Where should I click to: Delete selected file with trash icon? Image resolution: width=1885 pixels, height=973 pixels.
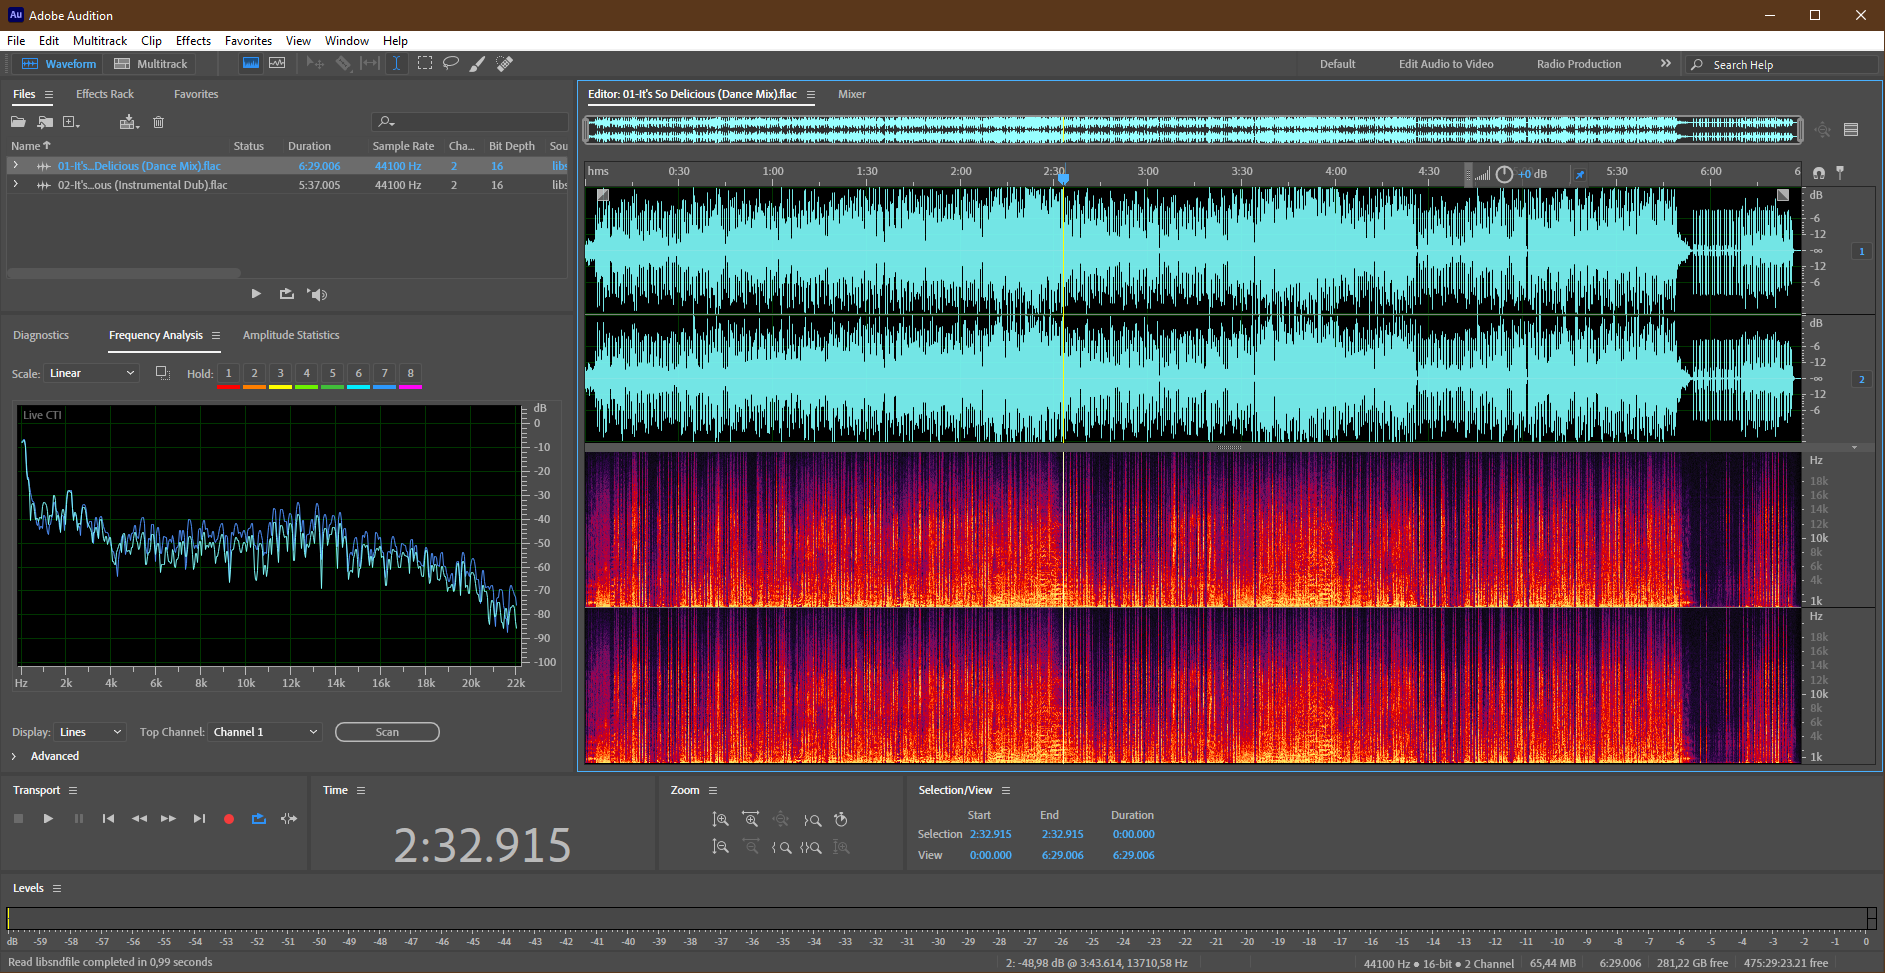pyautogui.click(x=158, y=122)
